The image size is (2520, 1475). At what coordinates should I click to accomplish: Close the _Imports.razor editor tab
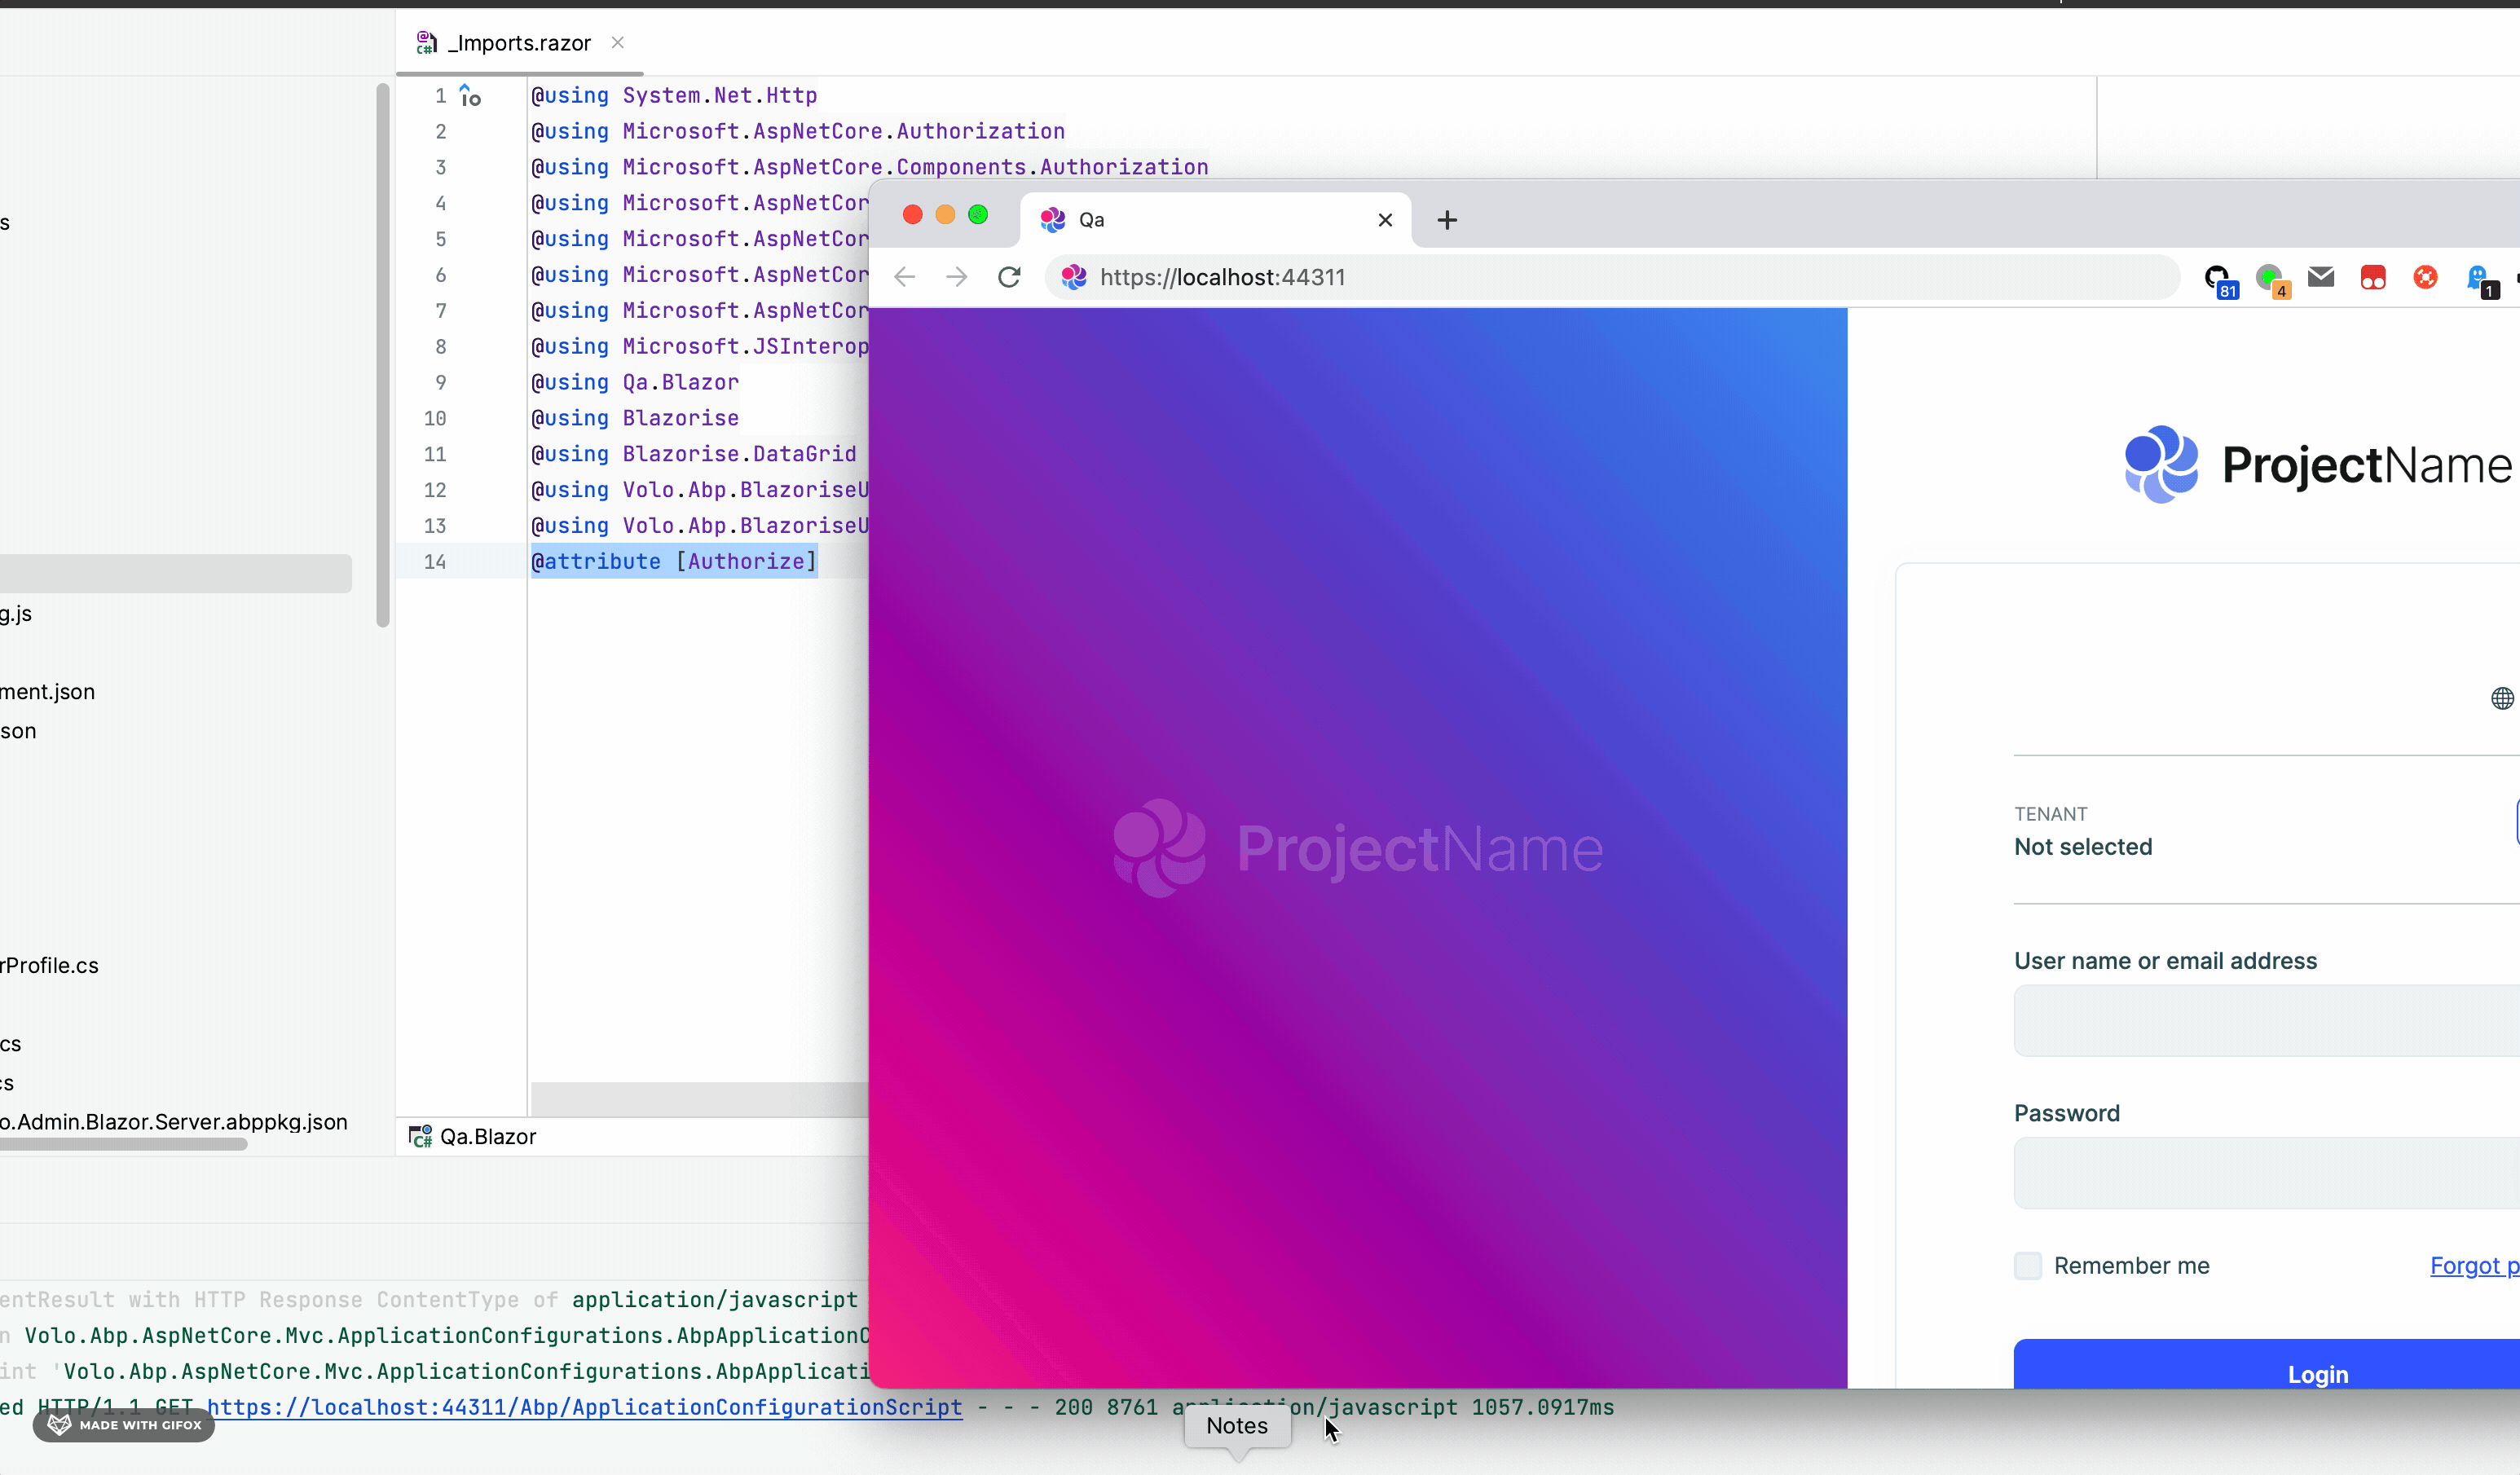click(618, 42)
